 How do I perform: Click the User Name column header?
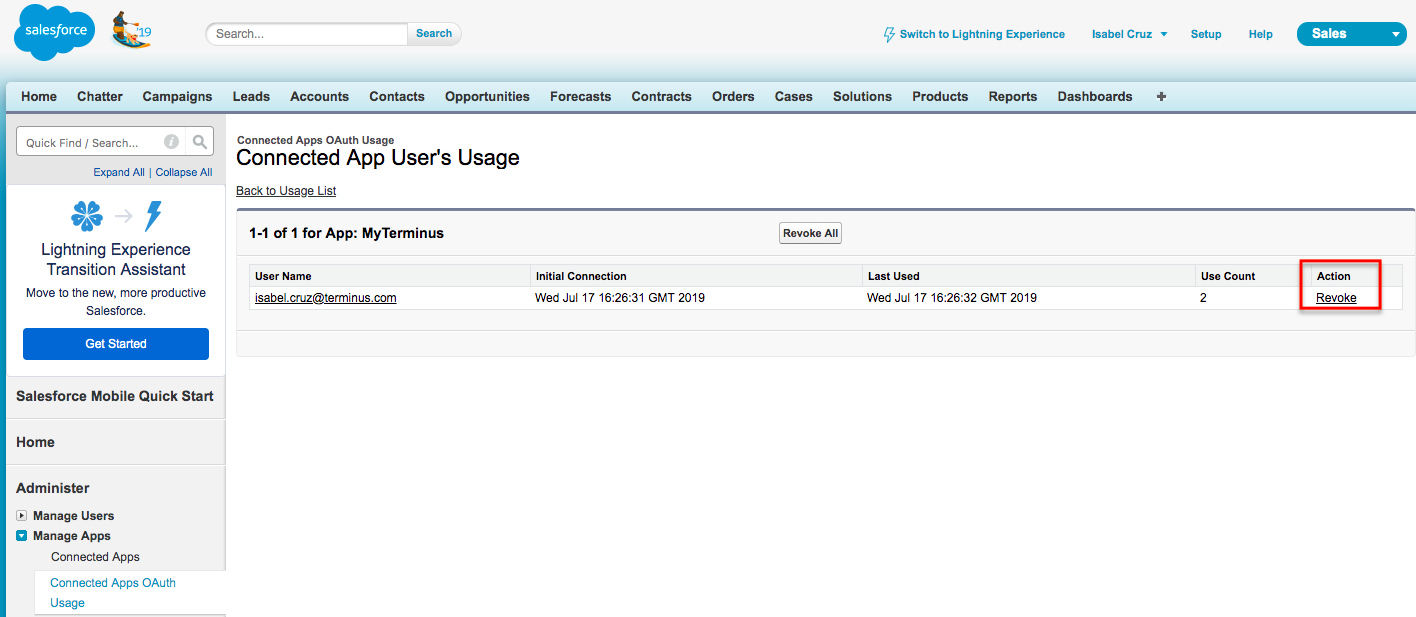coord(283,276)
